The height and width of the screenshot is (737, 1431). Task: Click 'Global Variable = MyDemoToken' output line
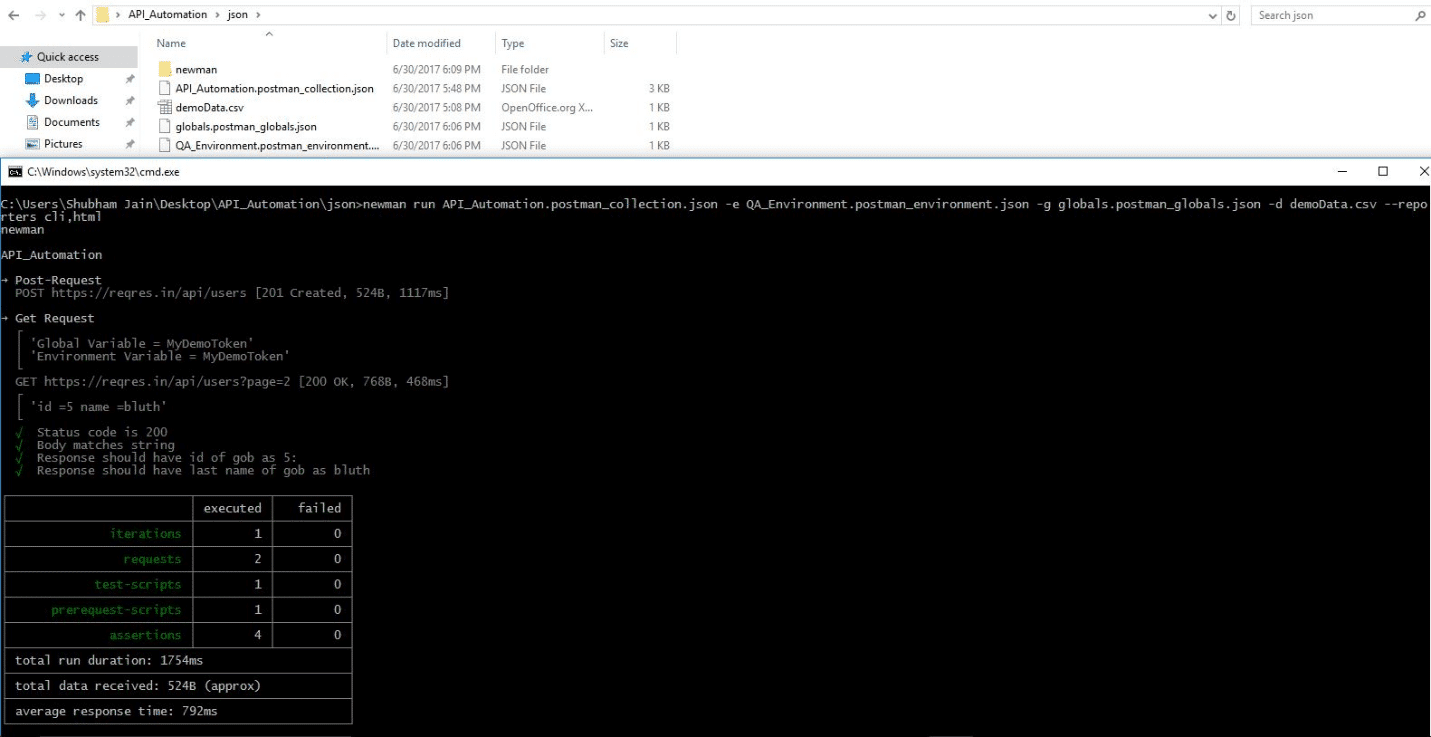[x=142, y=343]
